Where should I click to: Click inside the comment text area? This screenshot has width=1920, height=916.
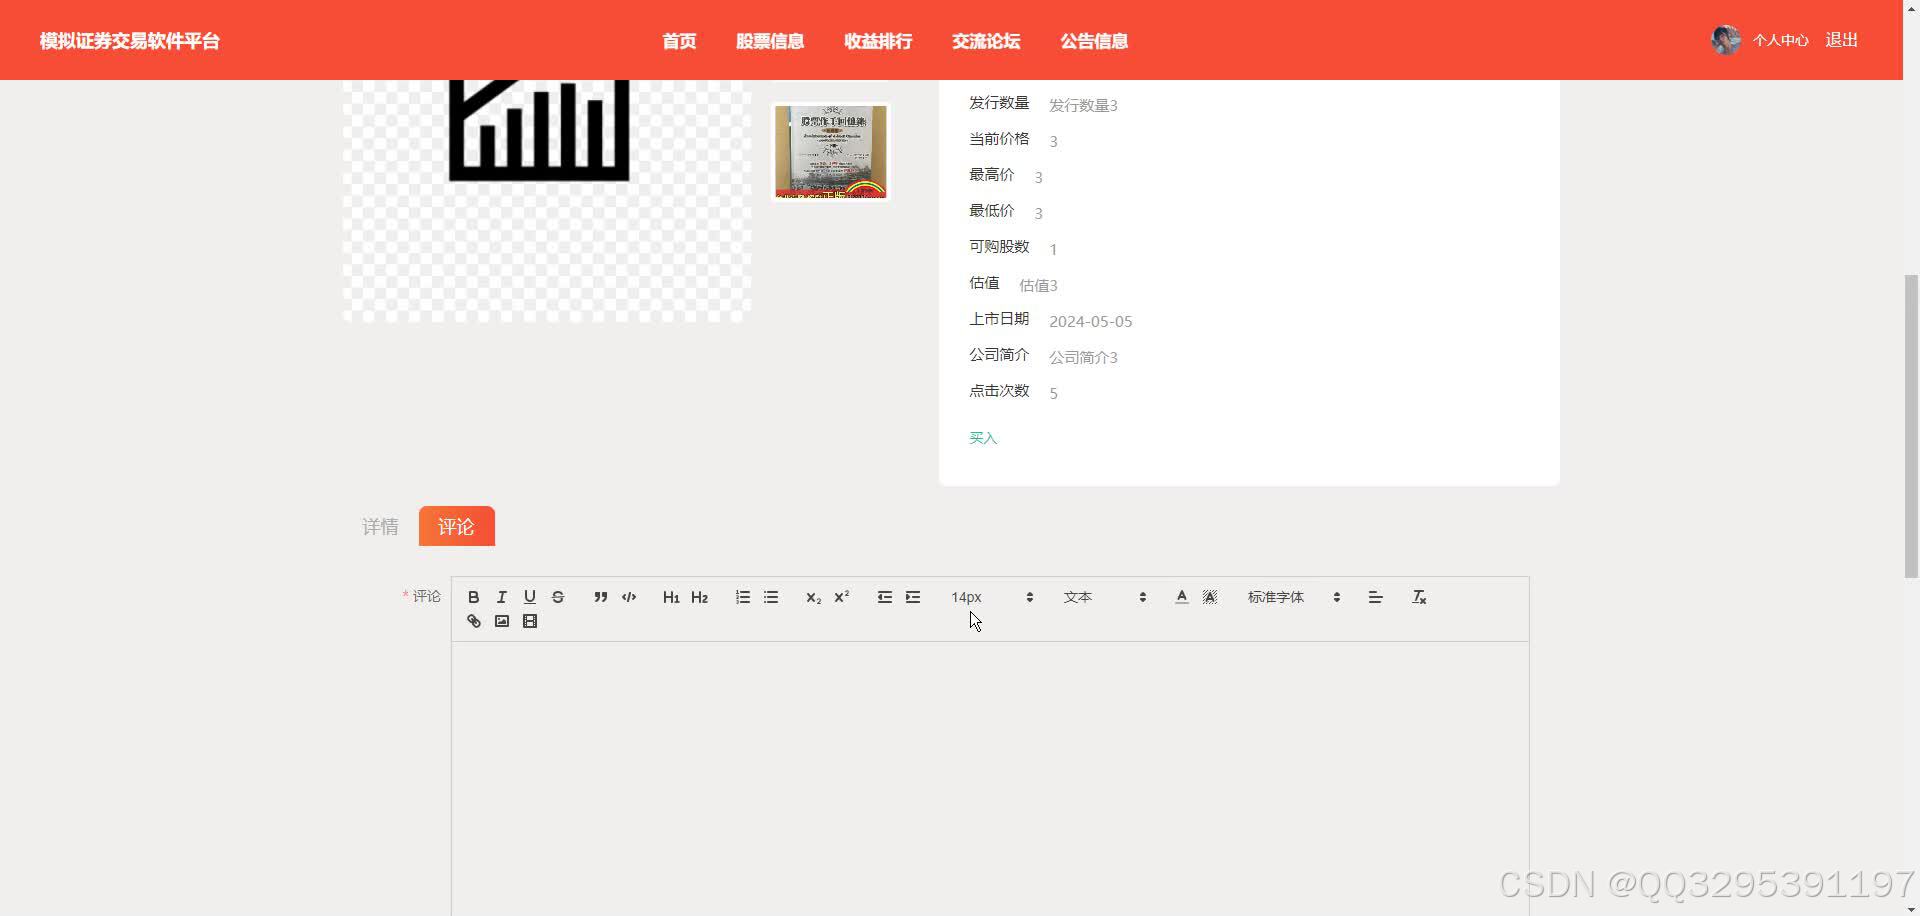click(x=990, y=778)
